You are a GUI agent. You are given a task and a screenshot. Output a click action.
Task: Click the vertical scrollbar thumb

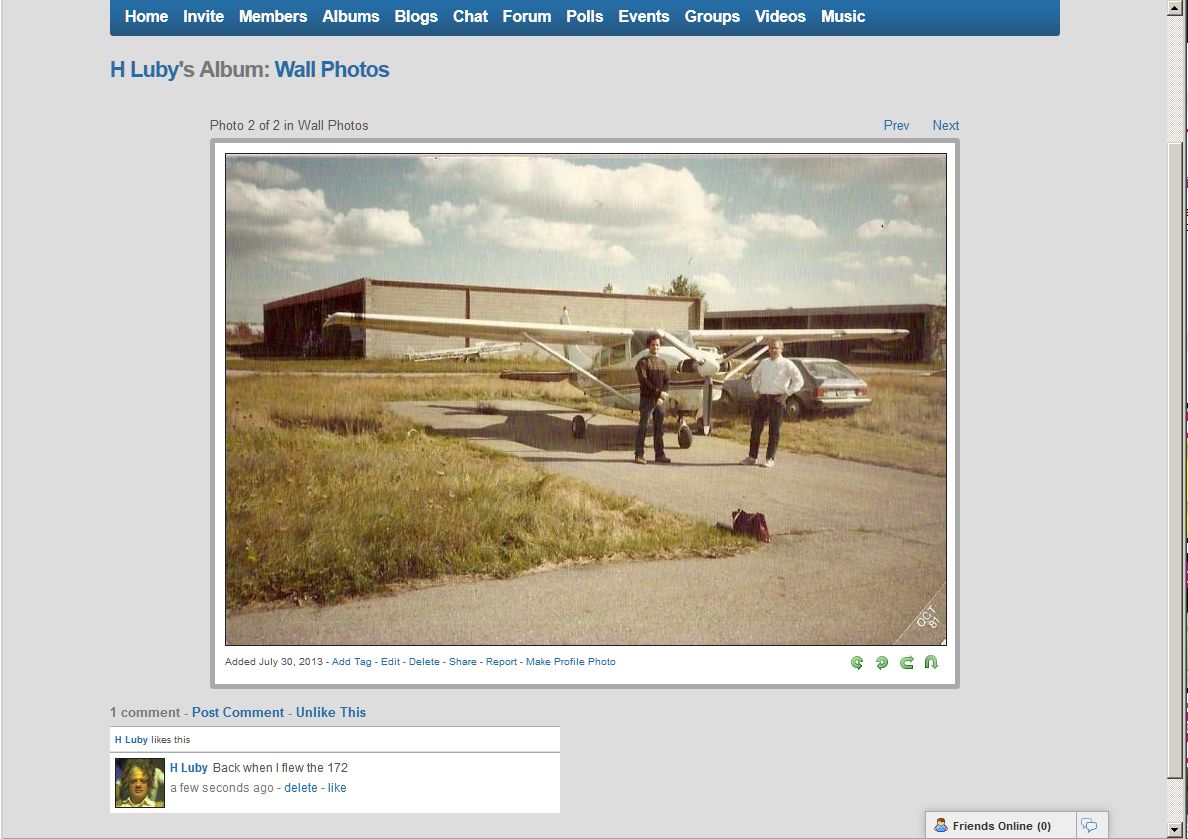point(1175,460)
